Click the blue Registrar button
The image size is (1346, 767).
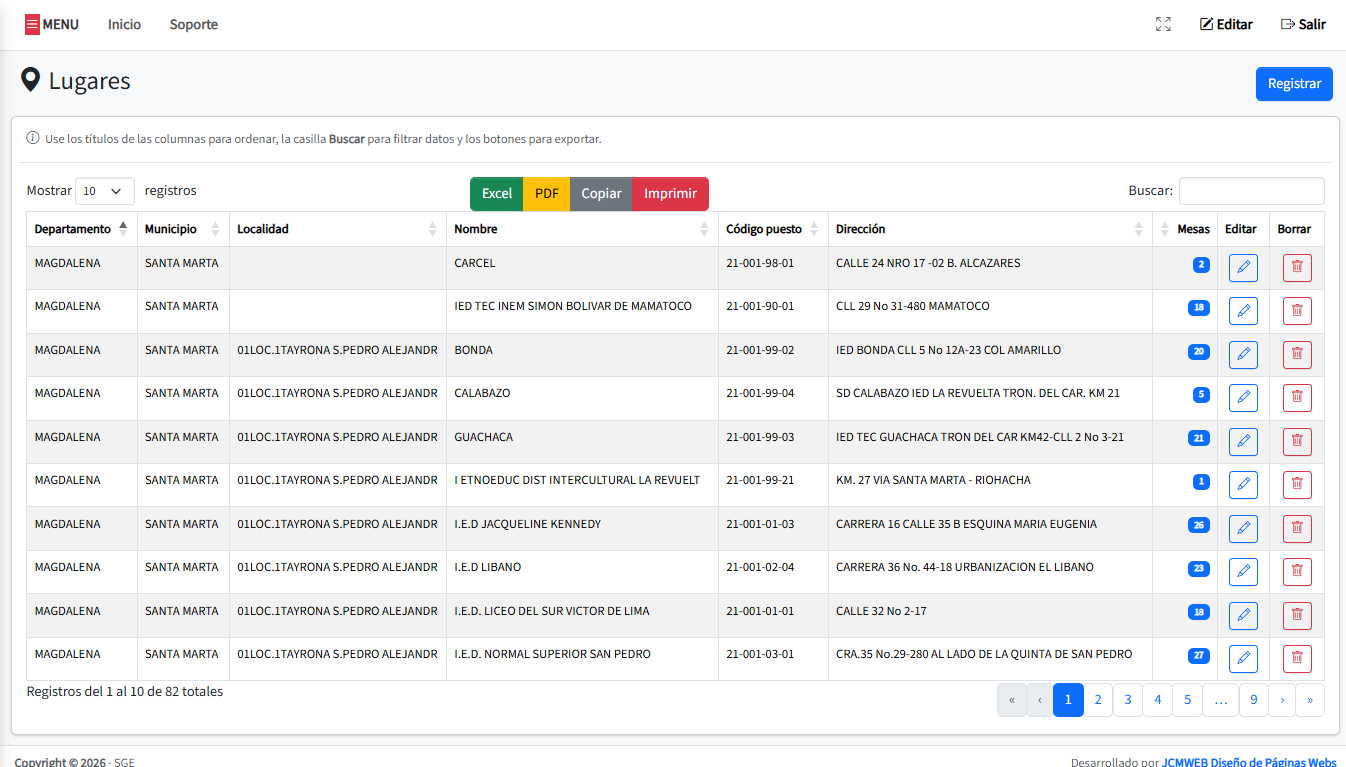tap(1294, 84)
